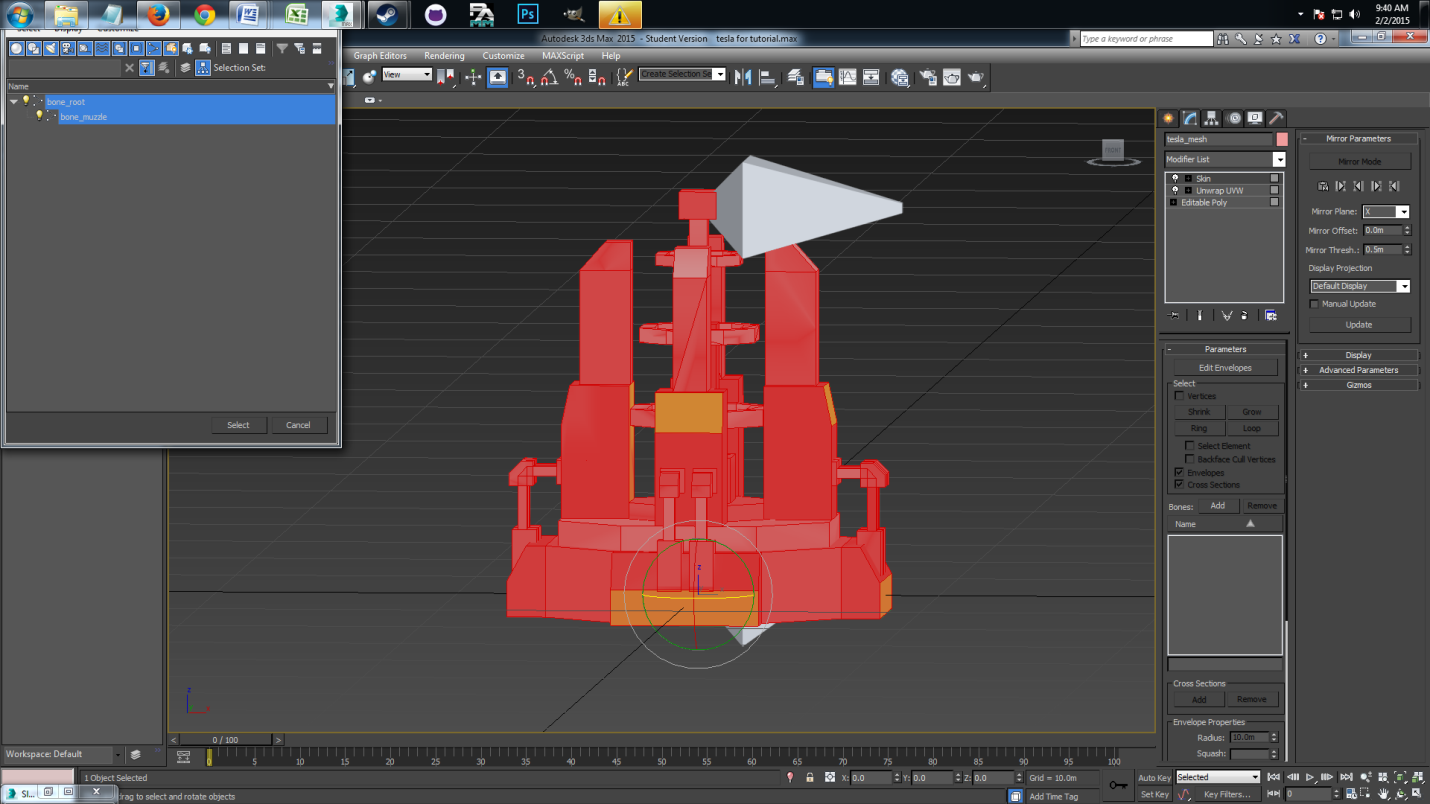Screen dimensions: 1430x804
Task: Open the Help menu
Action: tap(611, 56)
